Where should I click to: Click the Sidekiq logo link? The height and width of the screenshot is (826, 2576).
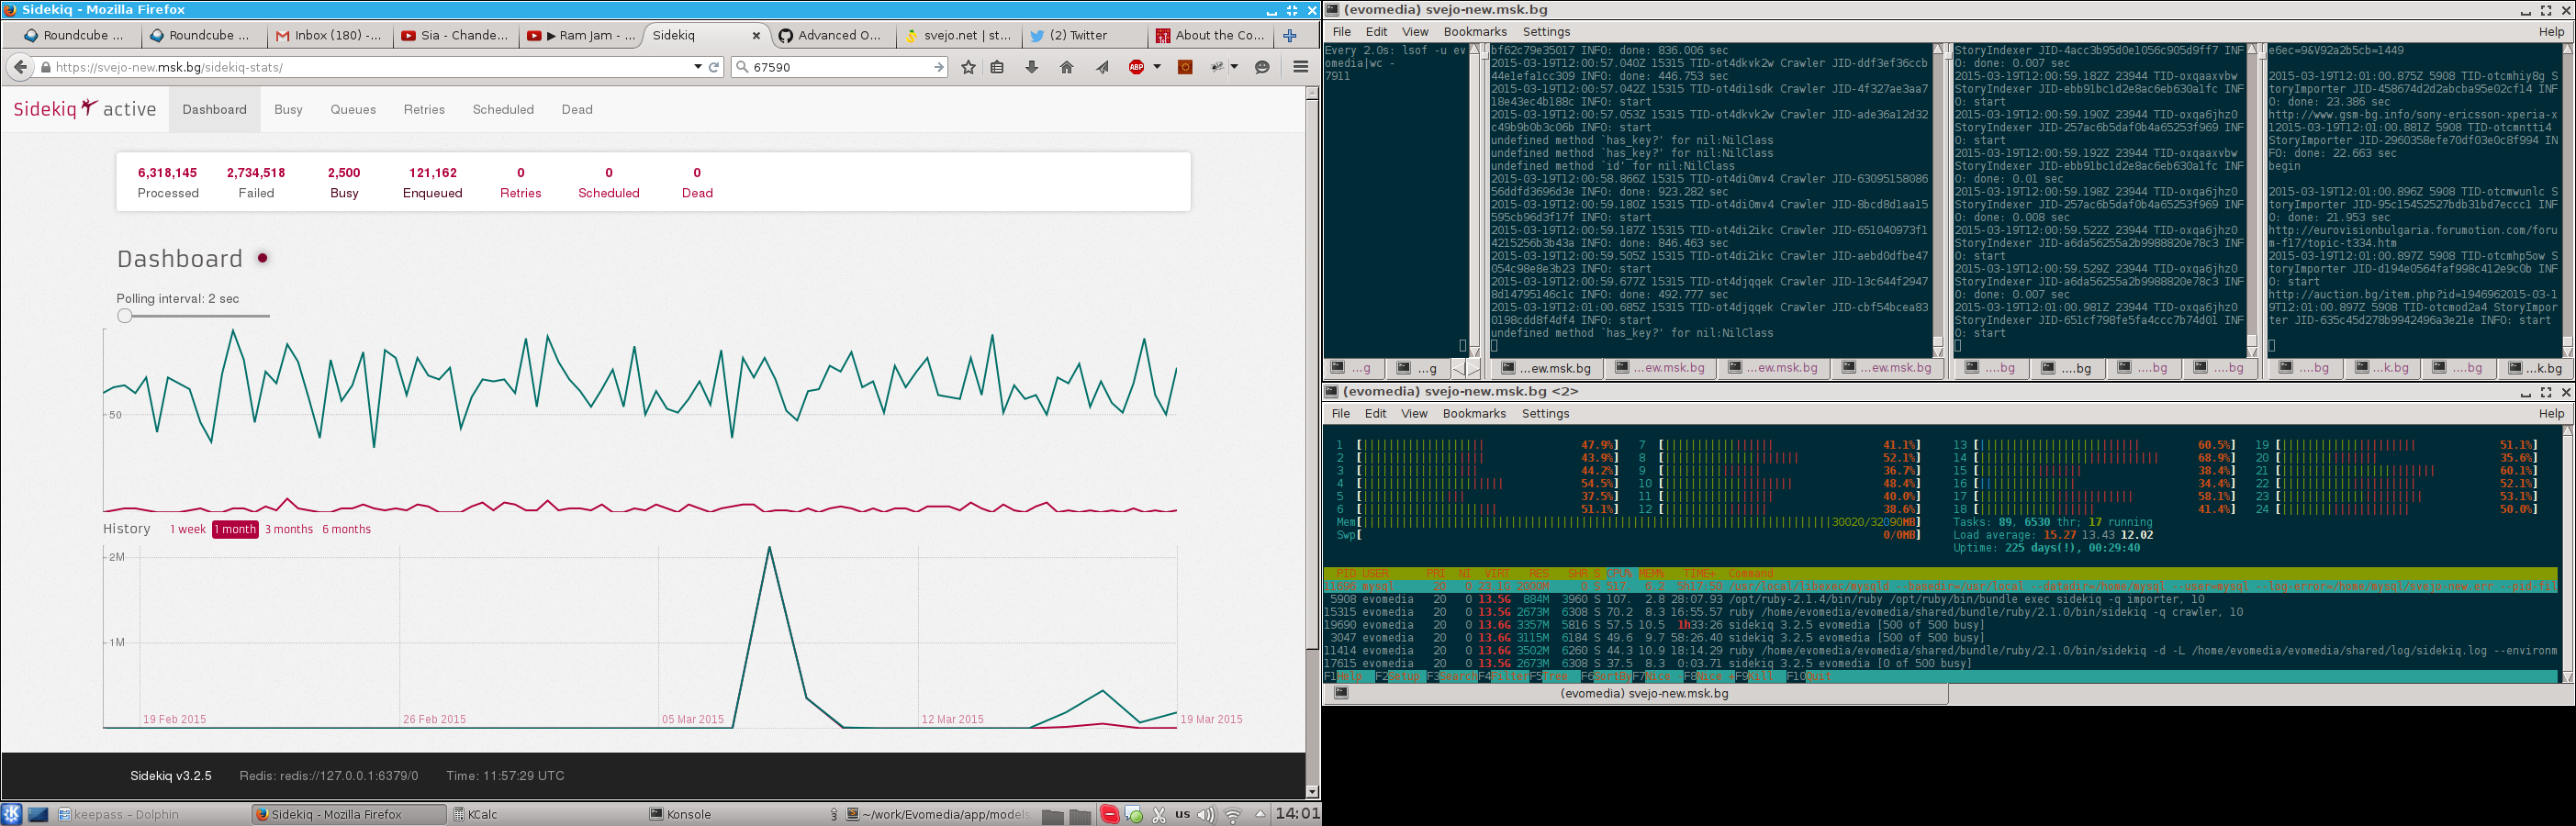point(55,108)
